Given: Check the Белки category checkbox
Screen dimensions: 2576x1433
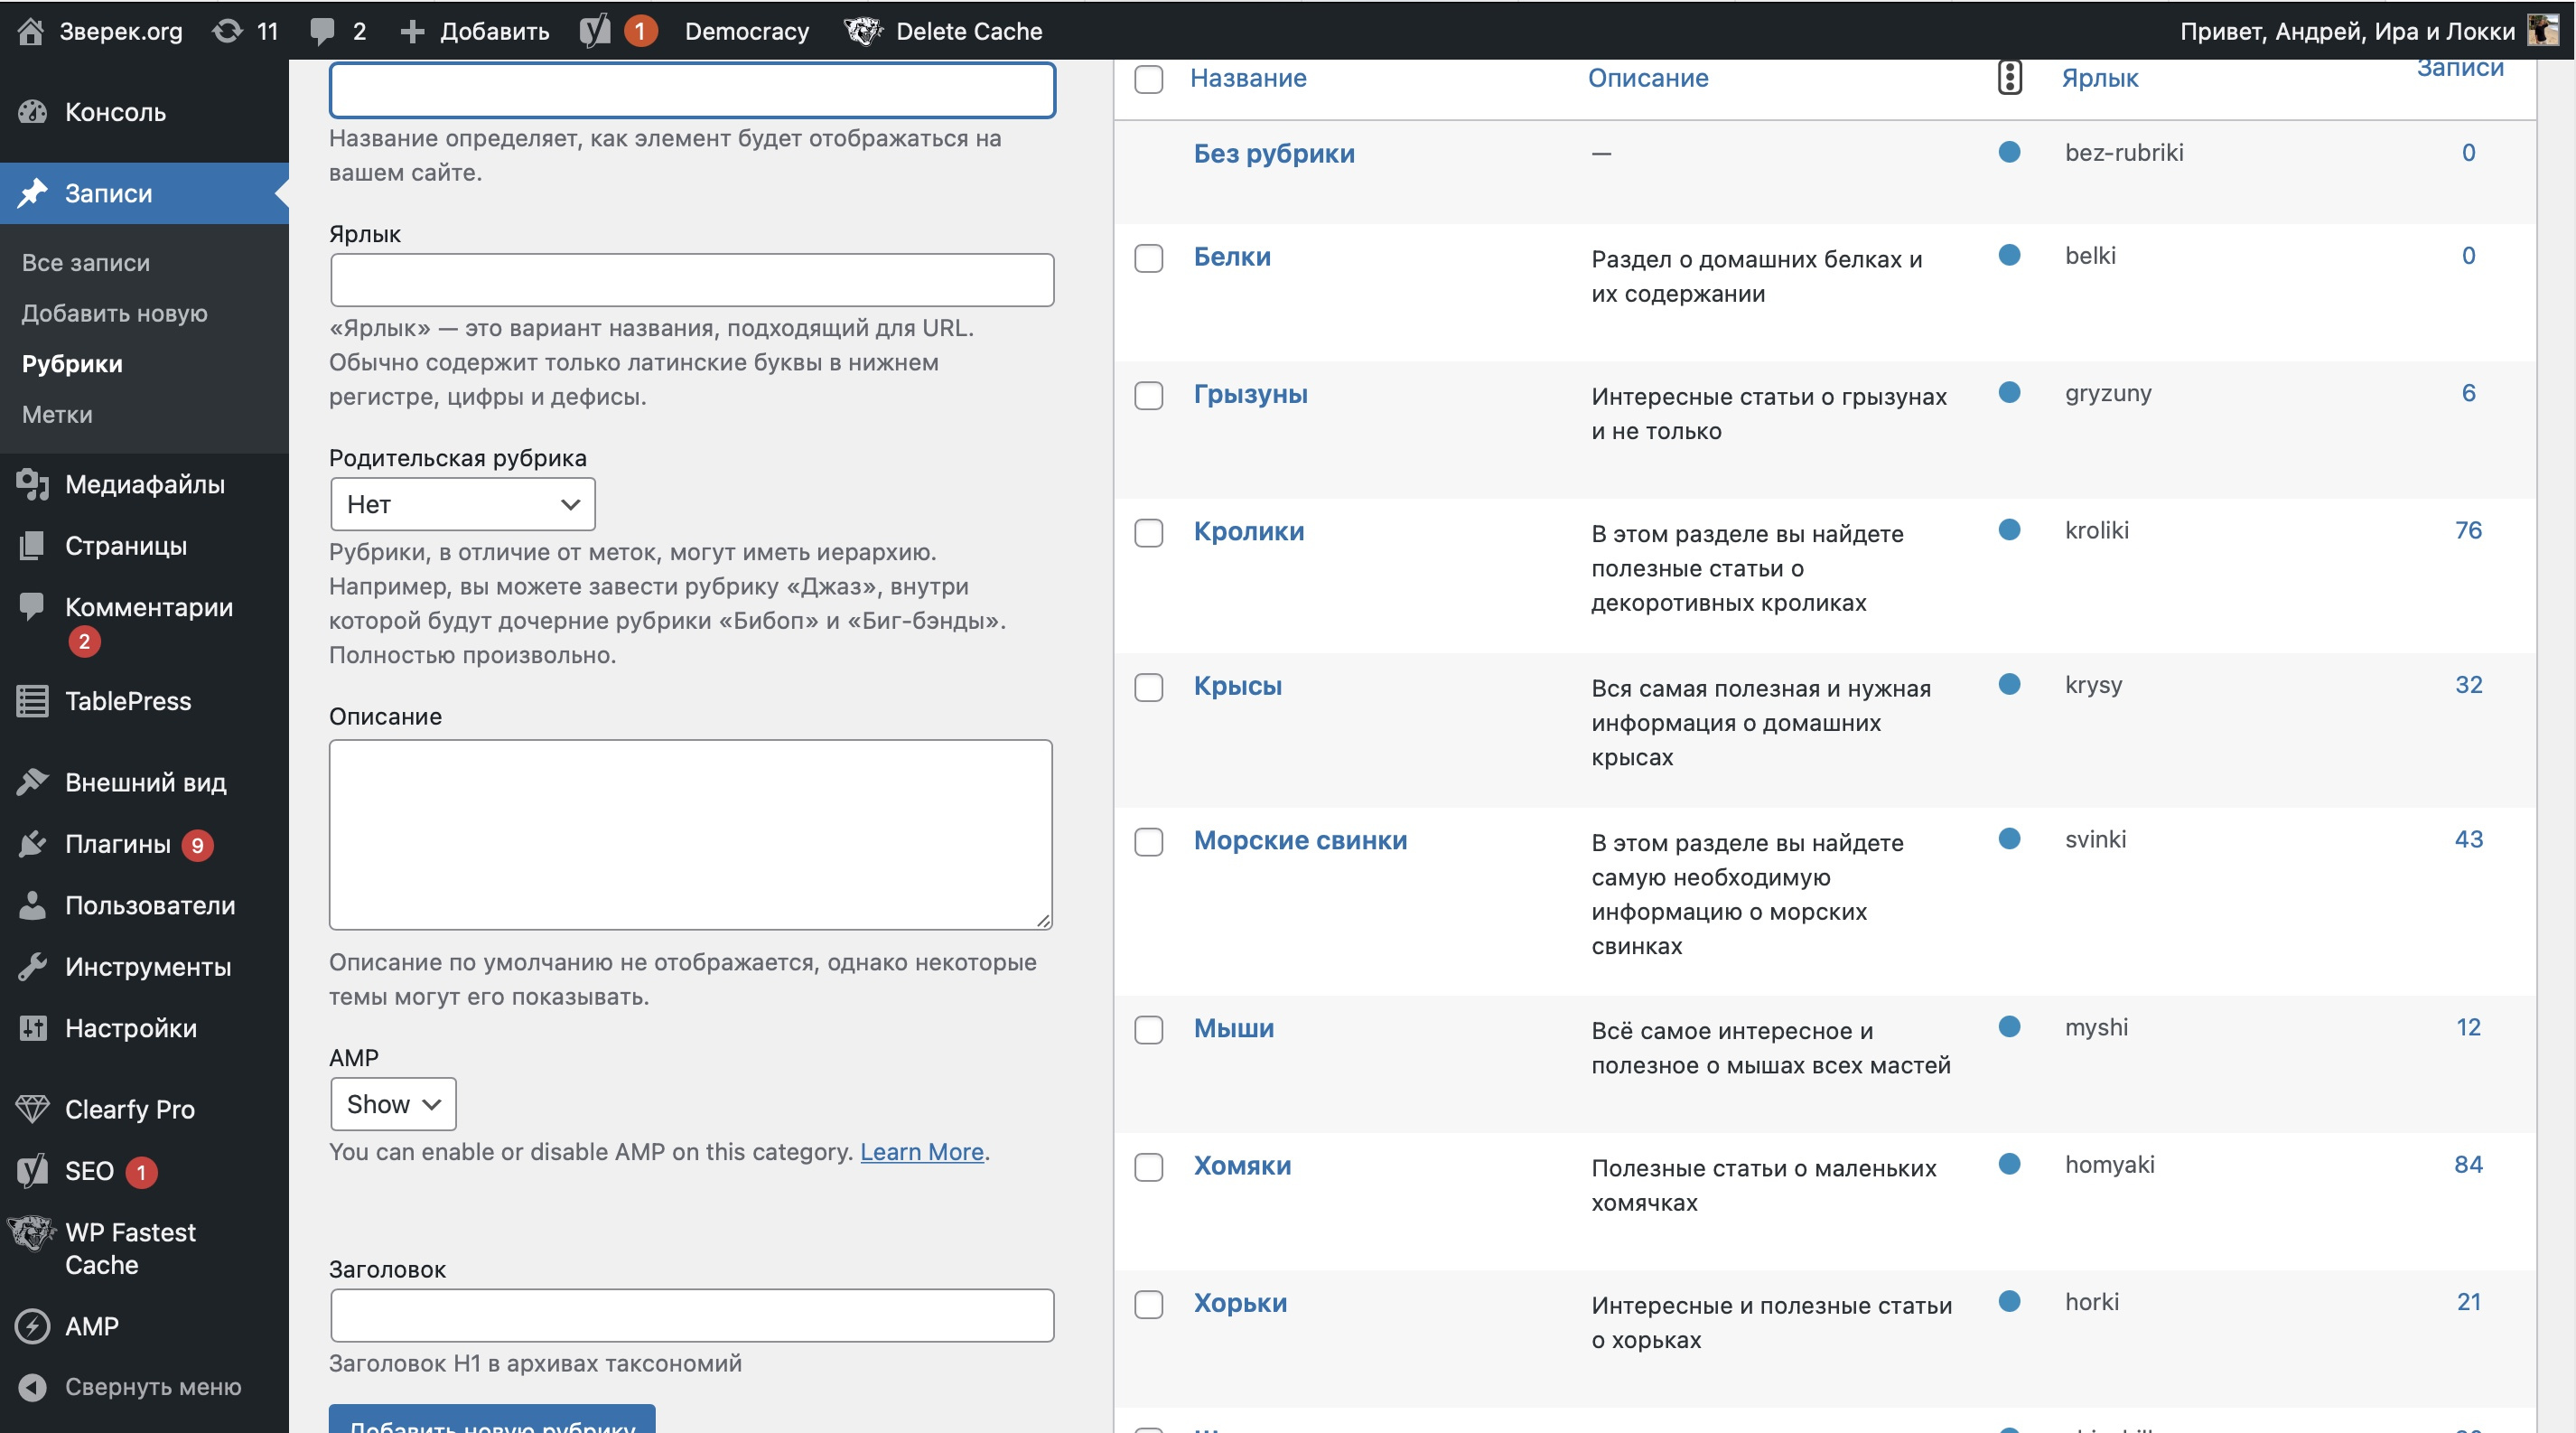Looking at the screenshot, I should pyautogui.click(x=1149, y=258).
